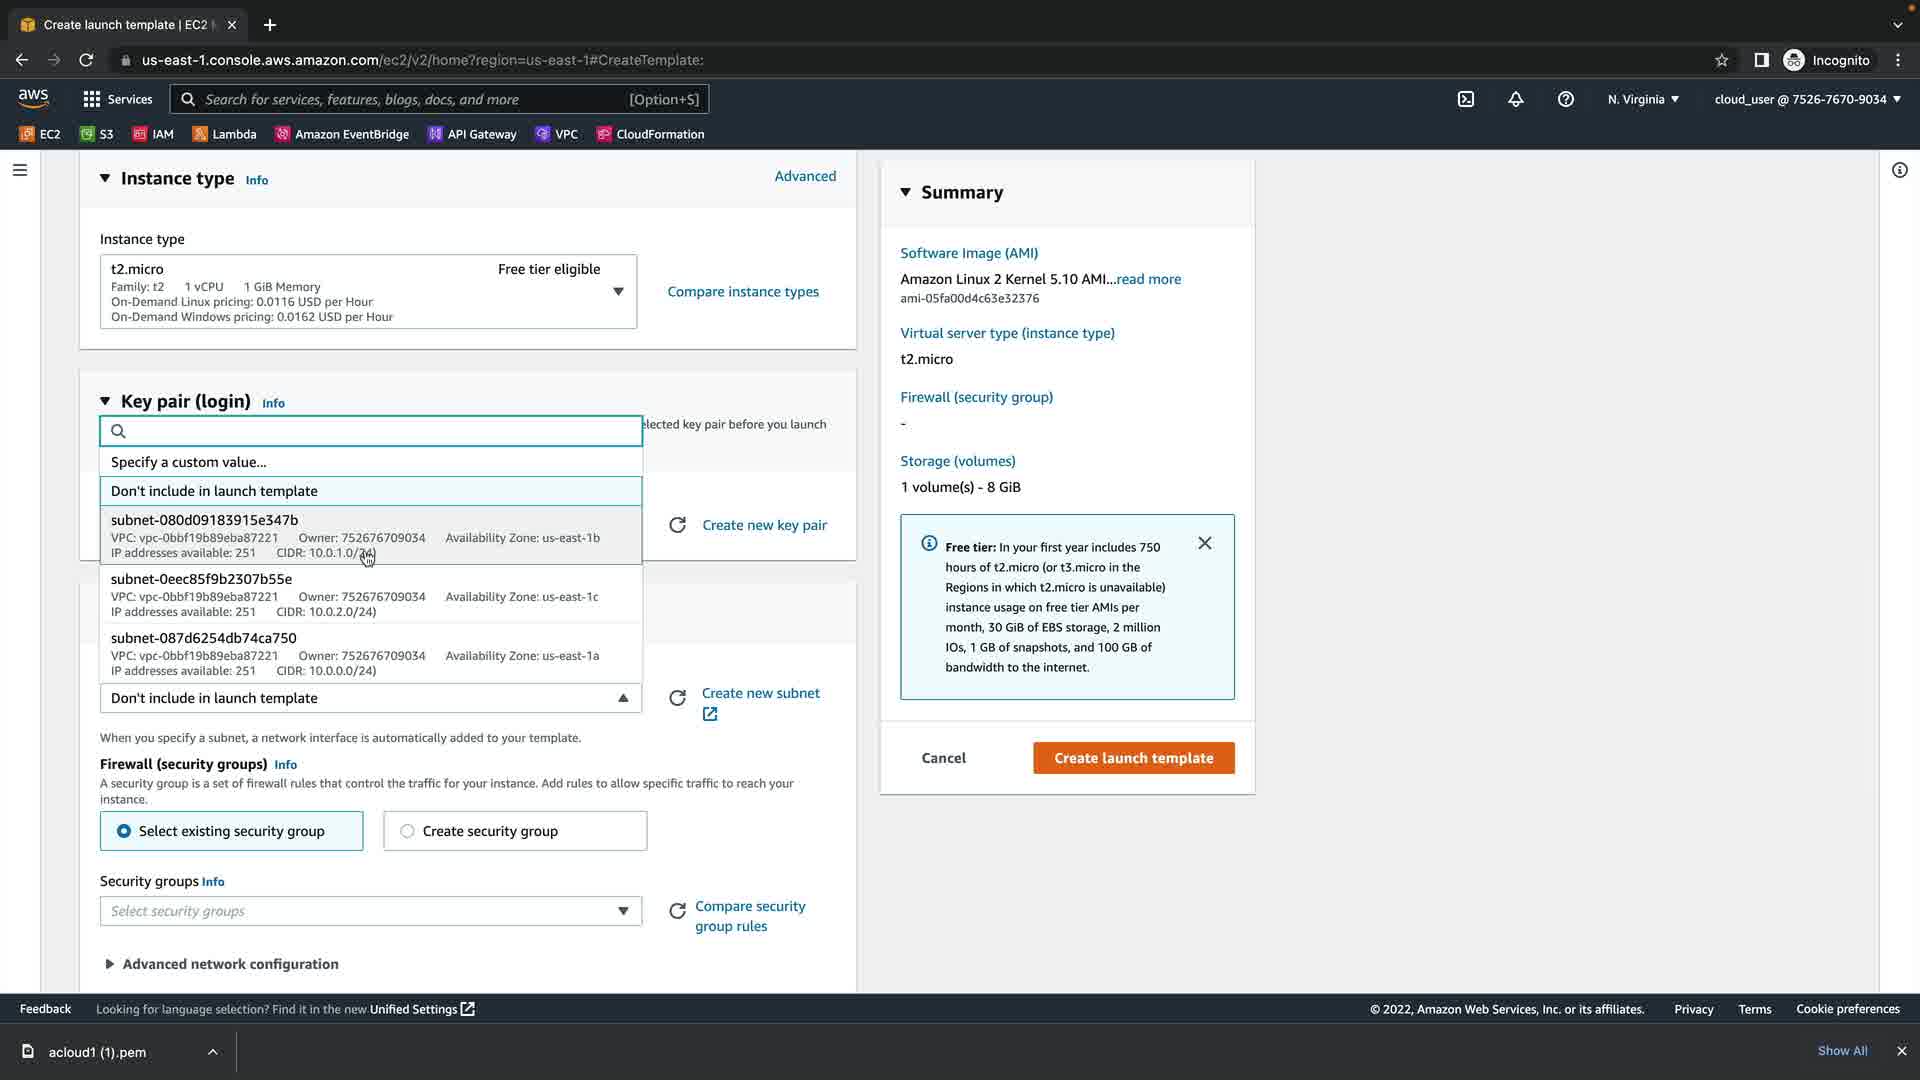Open the Select security groups dropdown
The image size is (1920, 1080).
click(370, 911)
